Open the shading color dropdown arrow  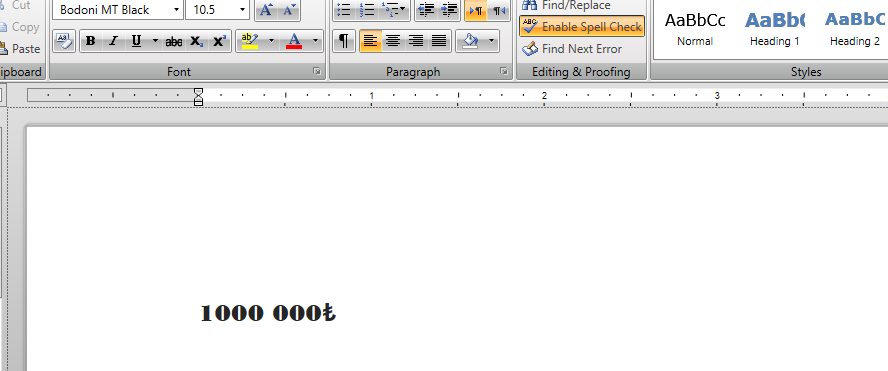click(491, 41)
